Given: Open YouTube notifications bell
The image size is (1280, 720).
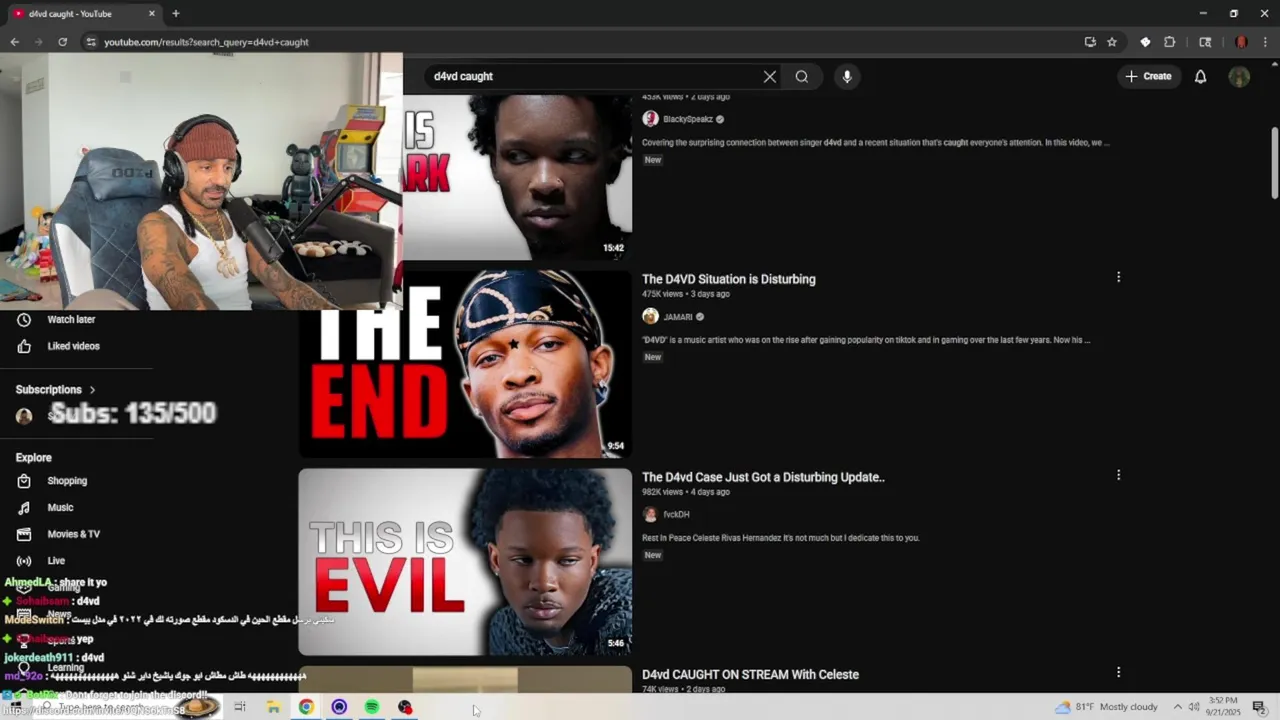Looking at the screenshot, I should coord(1200,76).
